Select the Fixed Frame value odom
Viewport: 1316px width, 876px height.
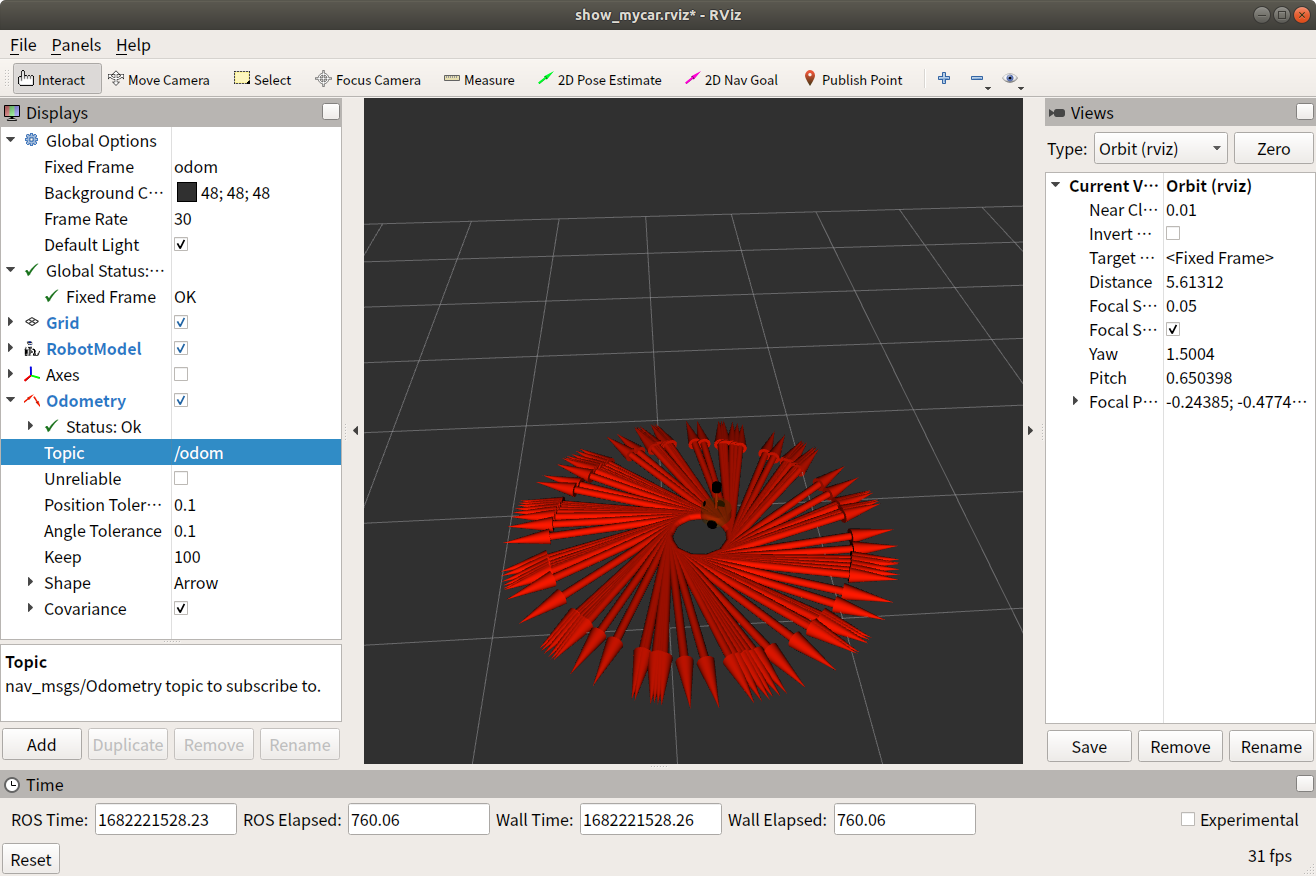[x=196, y=167]
